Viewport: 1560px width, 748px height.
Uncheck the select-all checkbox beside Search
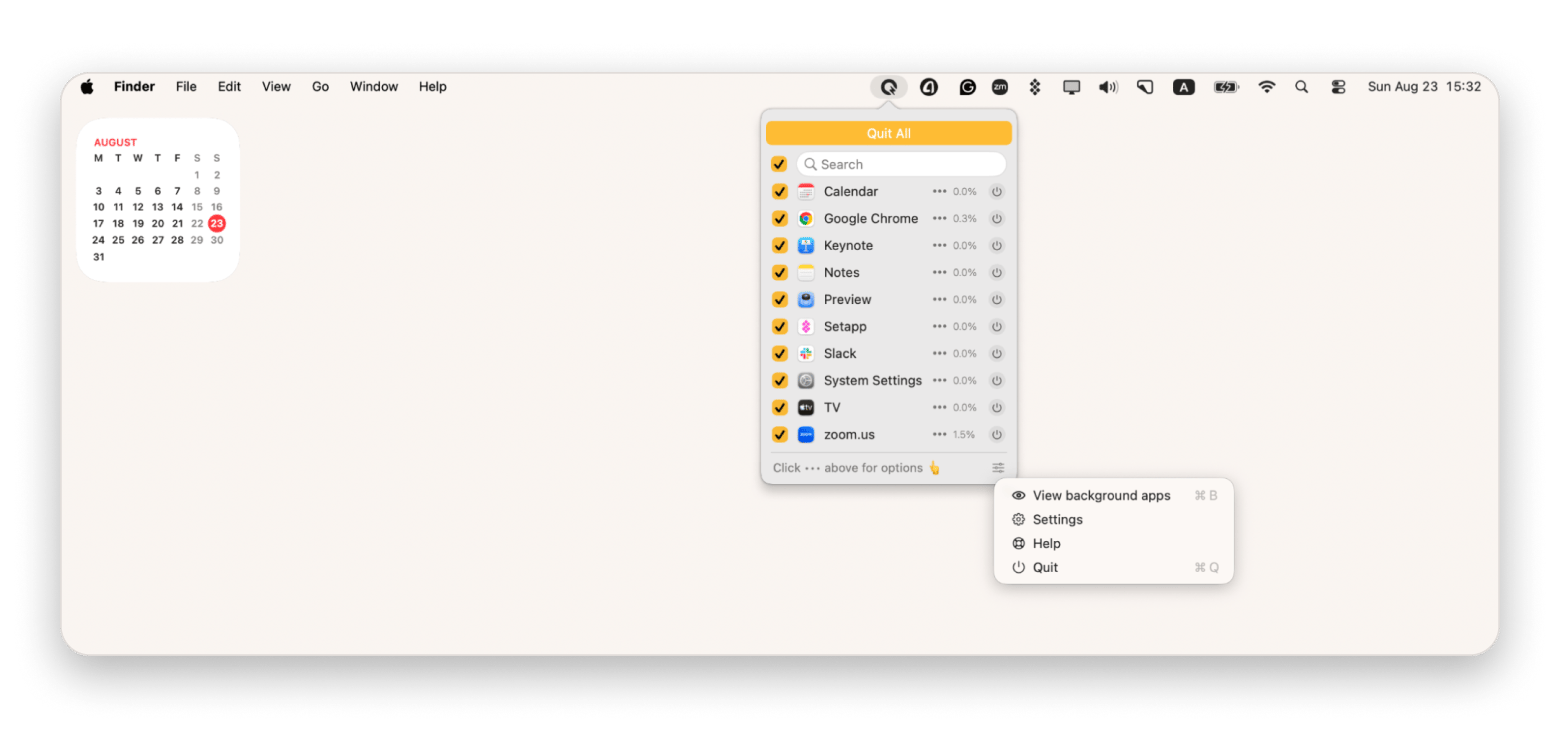tap(779, 164)
